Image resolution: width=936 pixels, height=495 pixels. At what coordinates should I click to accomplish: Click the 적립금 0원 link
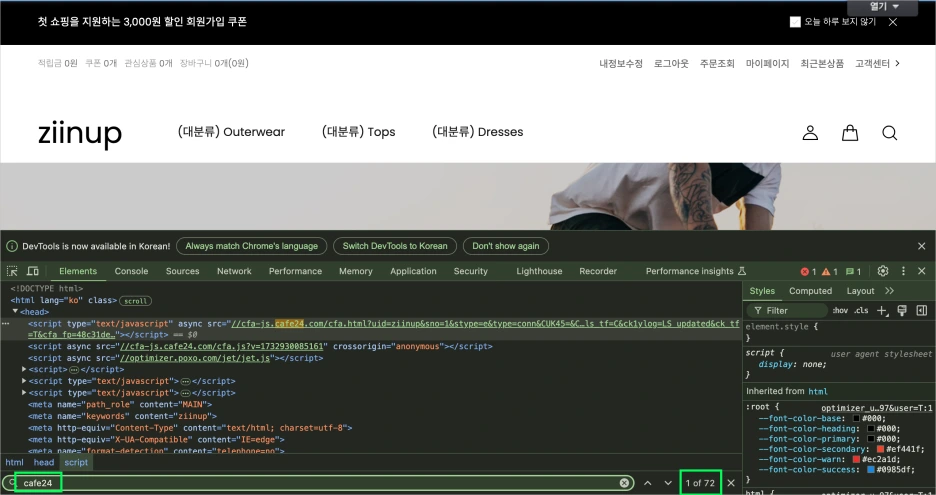click(57, 63)
